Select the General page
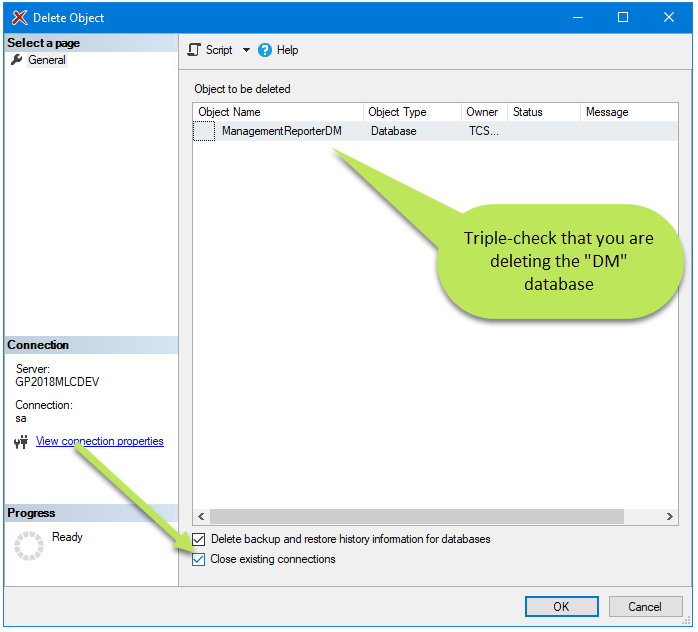Image resolution: width=698 pixels, height=632 pixels. point(47,60)
